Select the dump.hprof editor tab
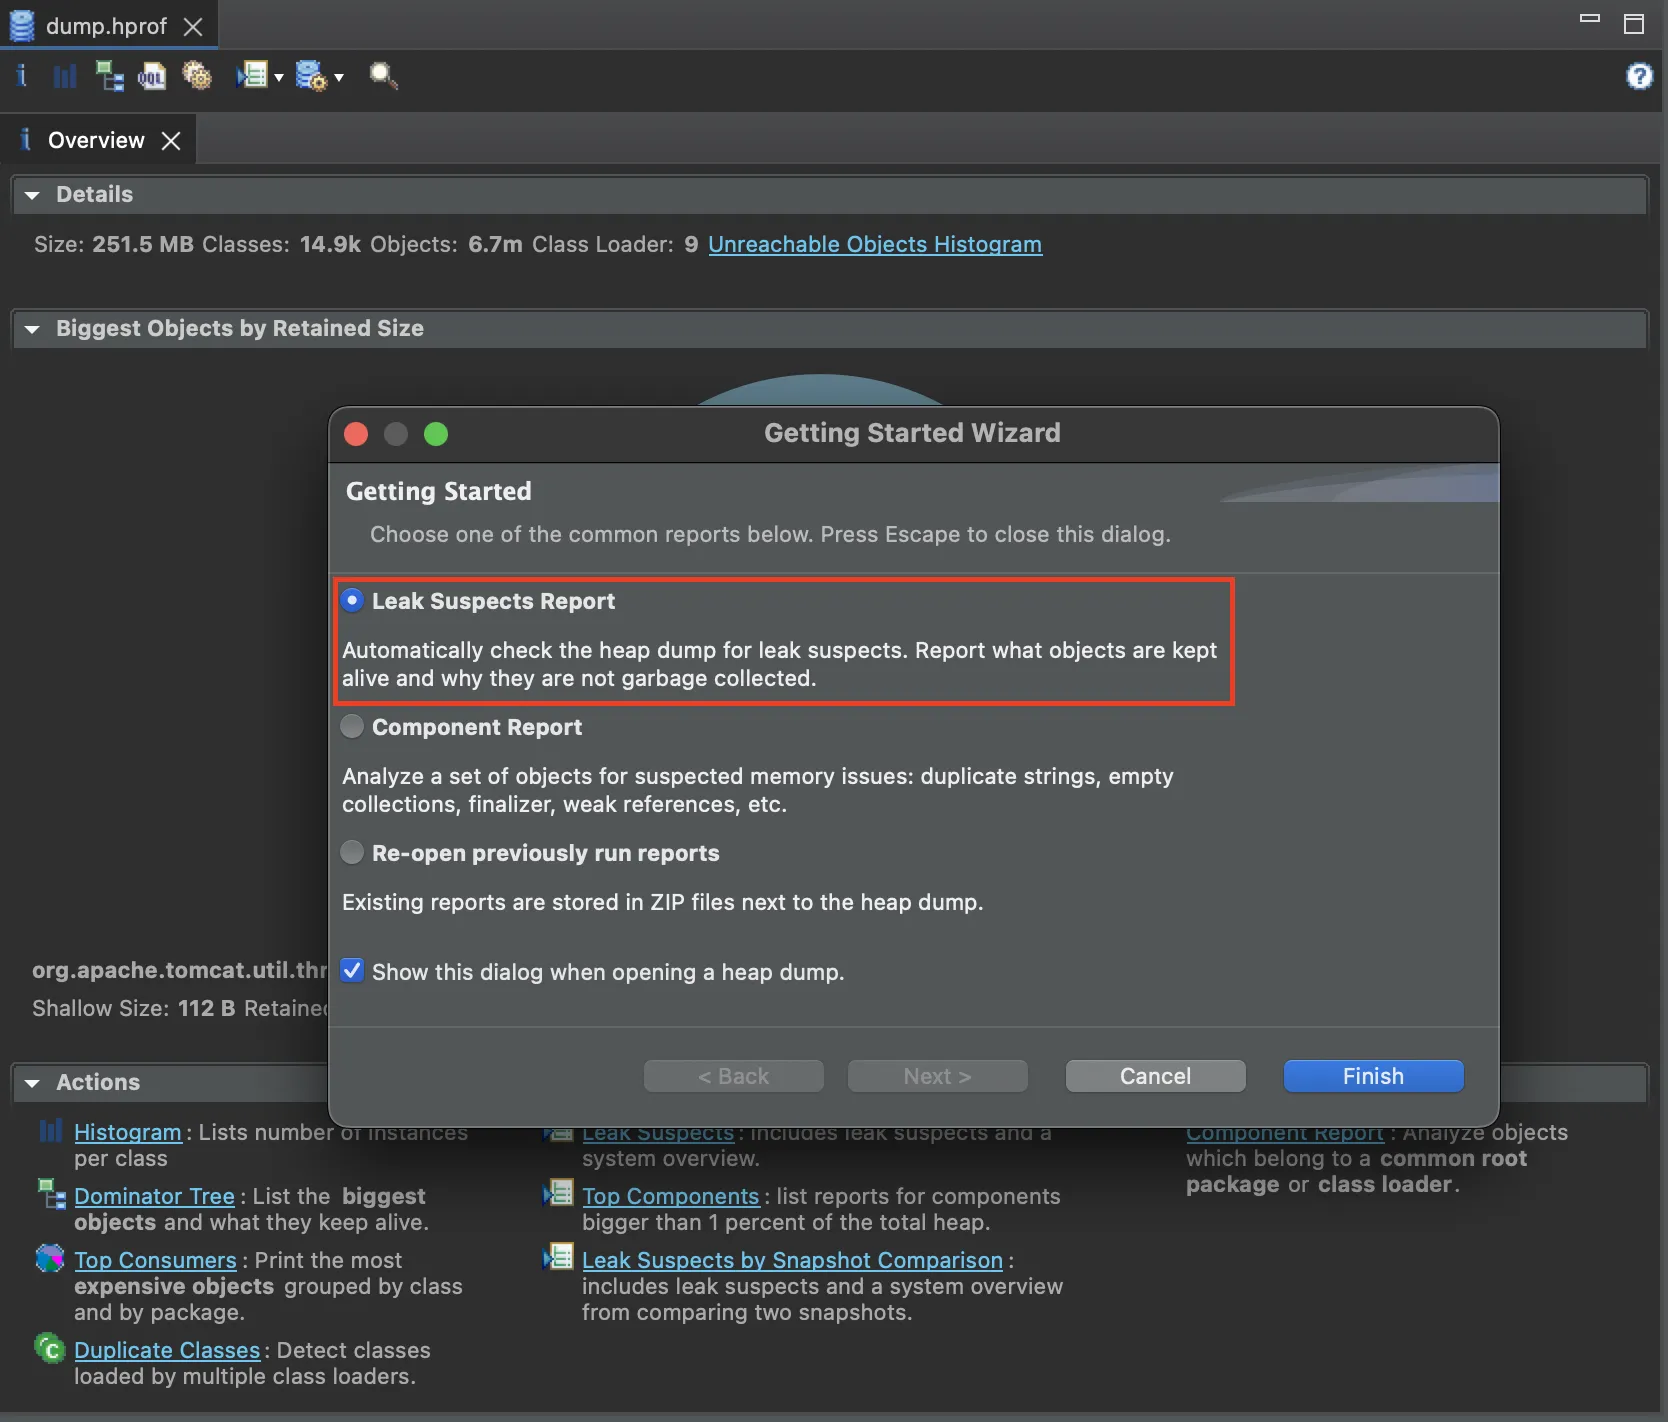 105,26
